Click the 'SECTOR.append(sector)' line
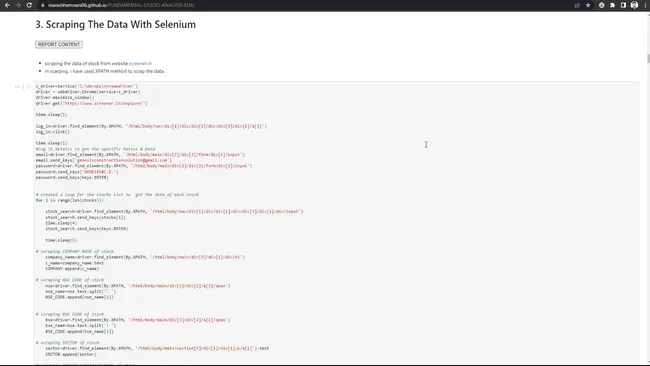Screen dimensions: 650x366 click(x=71, y=354)
